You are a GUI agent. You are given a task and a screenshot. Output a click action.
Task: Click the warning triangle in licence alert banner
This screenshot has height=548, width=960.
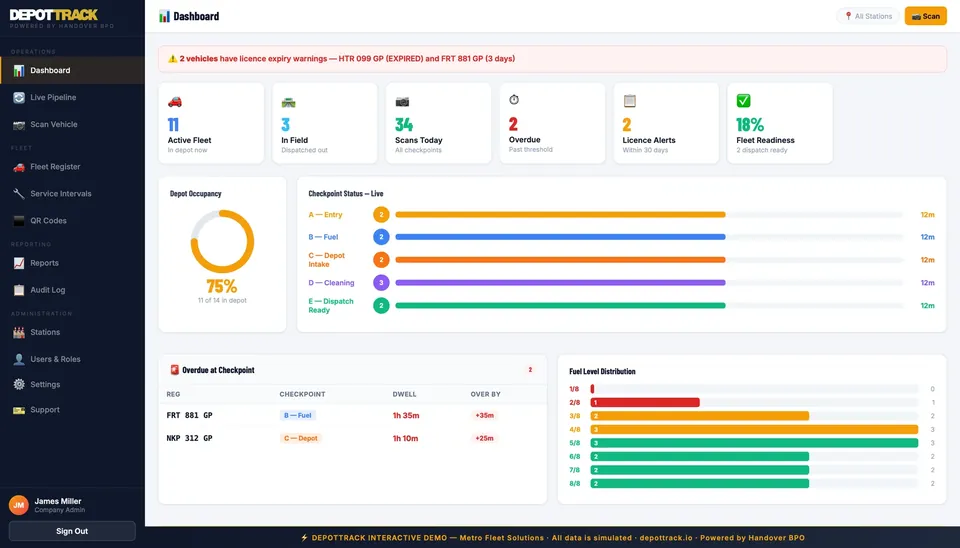tap(173, 59)
